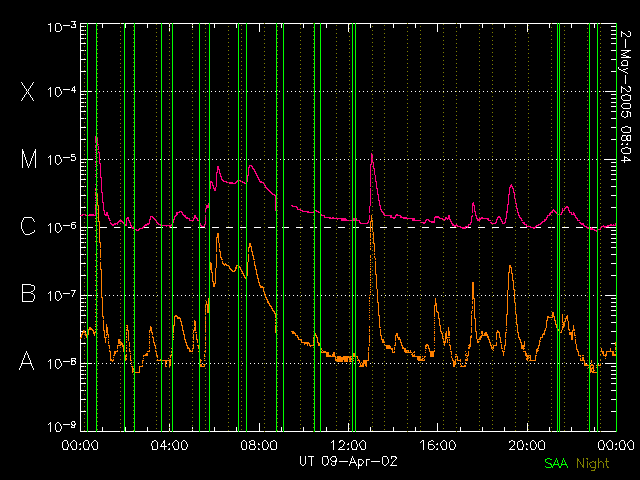Click the 10-6 y-axis label
640x480 pixels.
point(62,227)
